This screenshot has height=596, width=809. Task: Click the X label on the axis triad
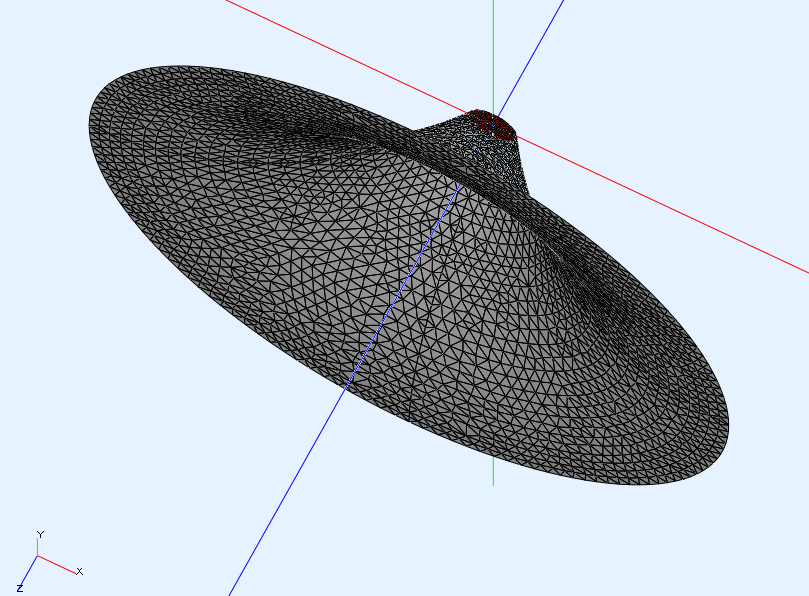79,571
